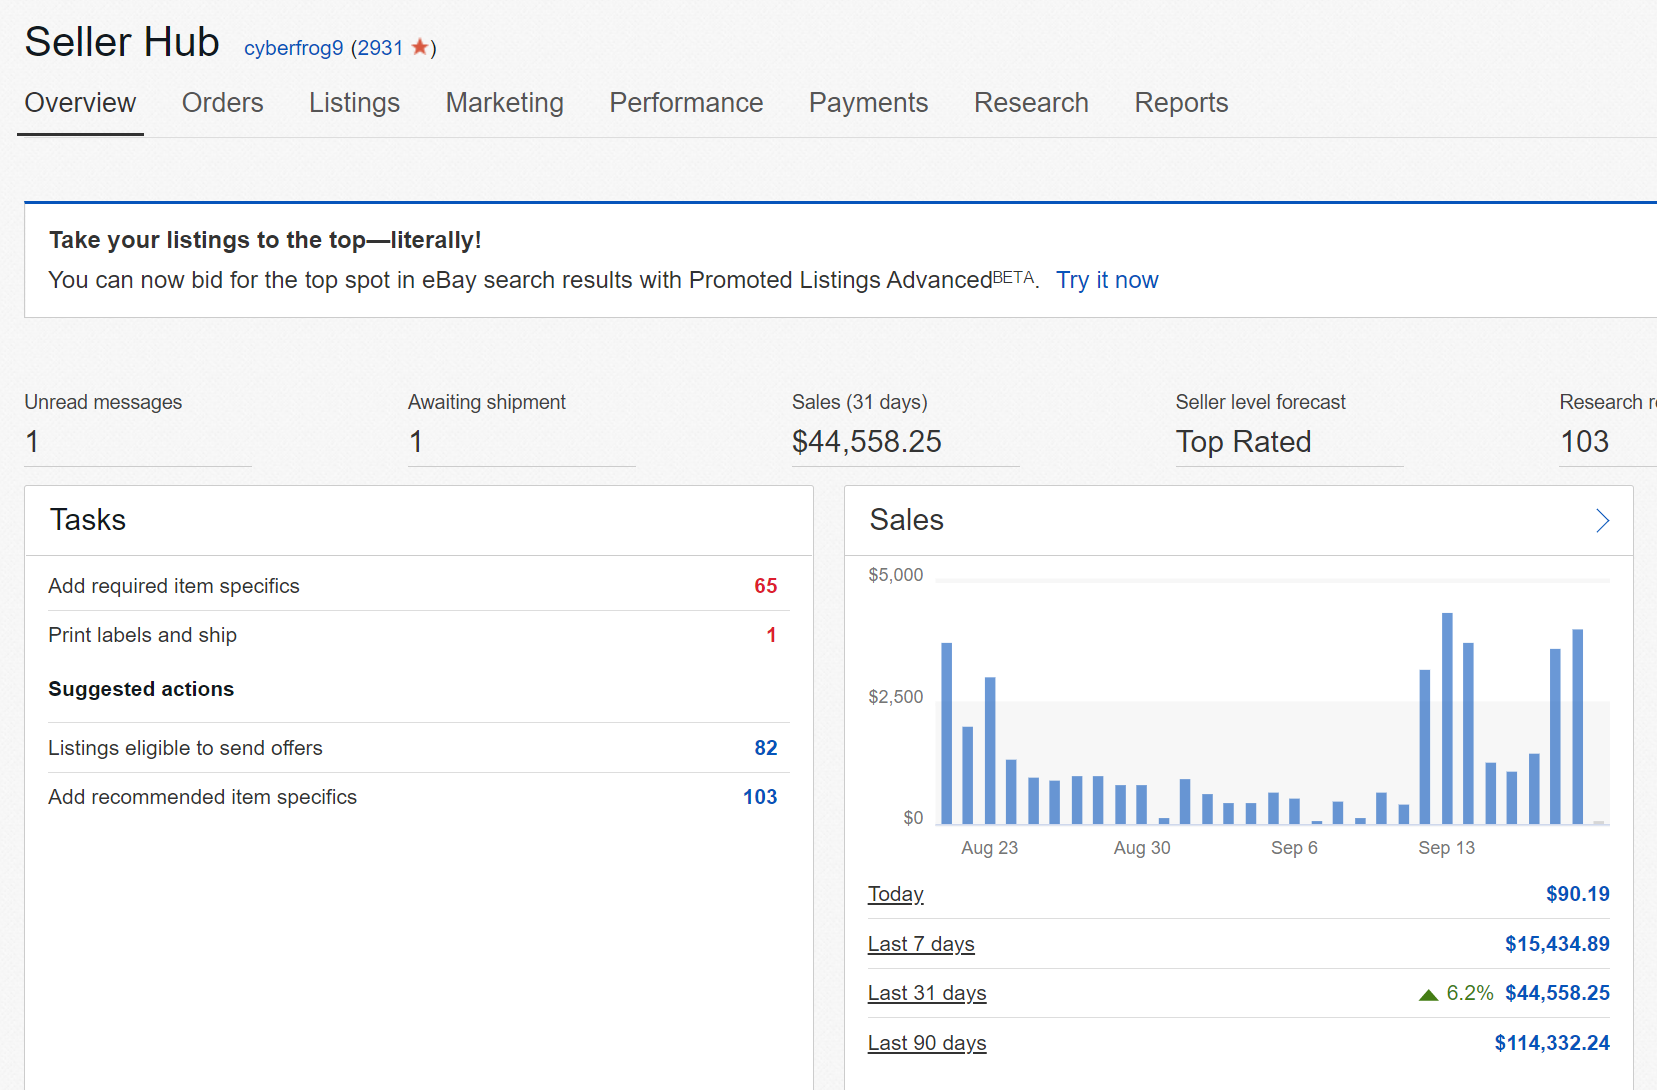Open Last 7 days sales

coord(921,944)
